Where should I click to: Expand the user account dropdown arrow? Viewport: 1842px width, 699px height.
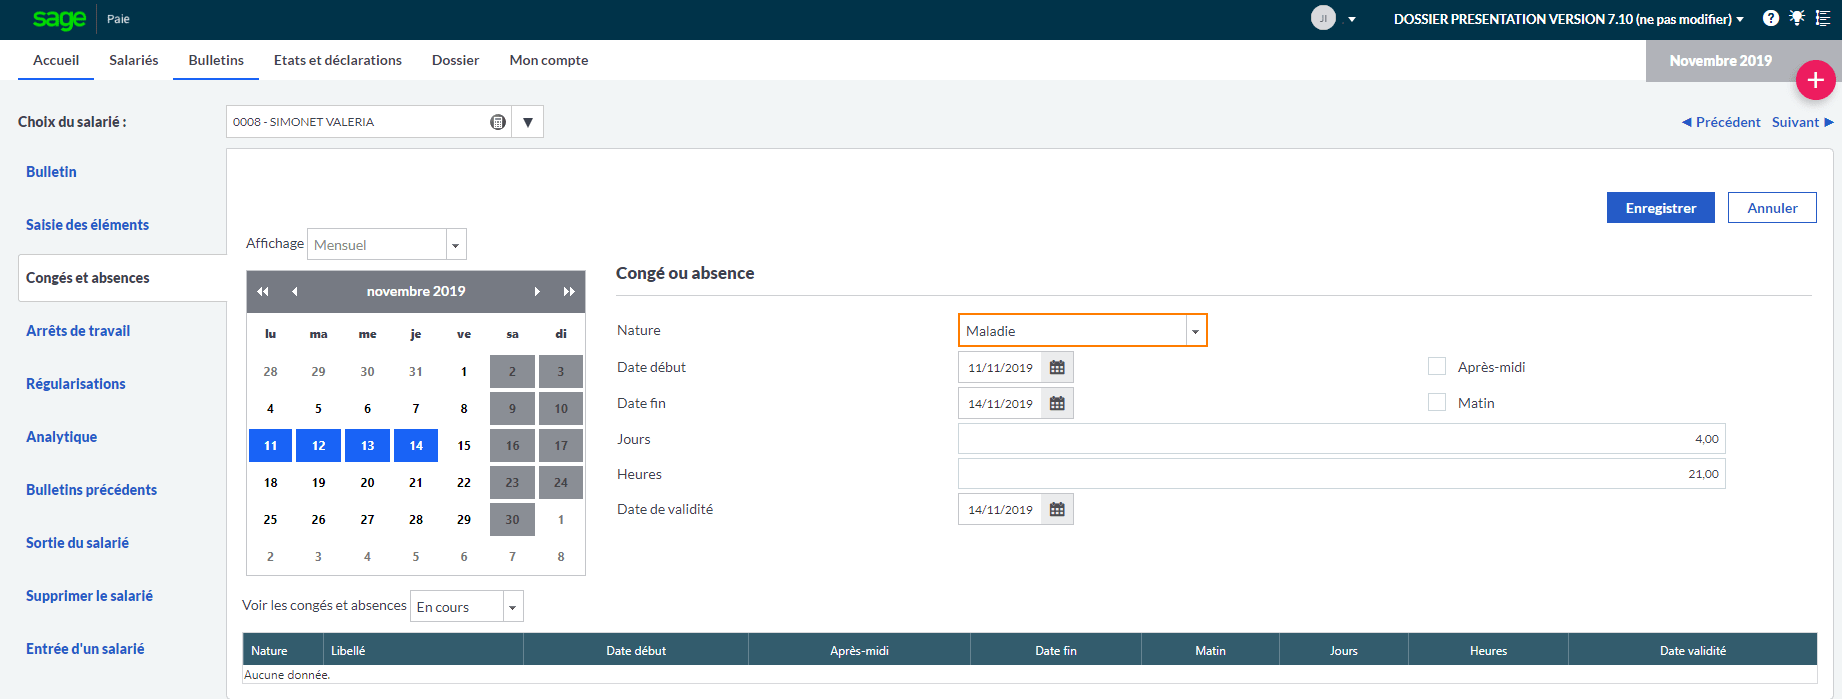1352,19
